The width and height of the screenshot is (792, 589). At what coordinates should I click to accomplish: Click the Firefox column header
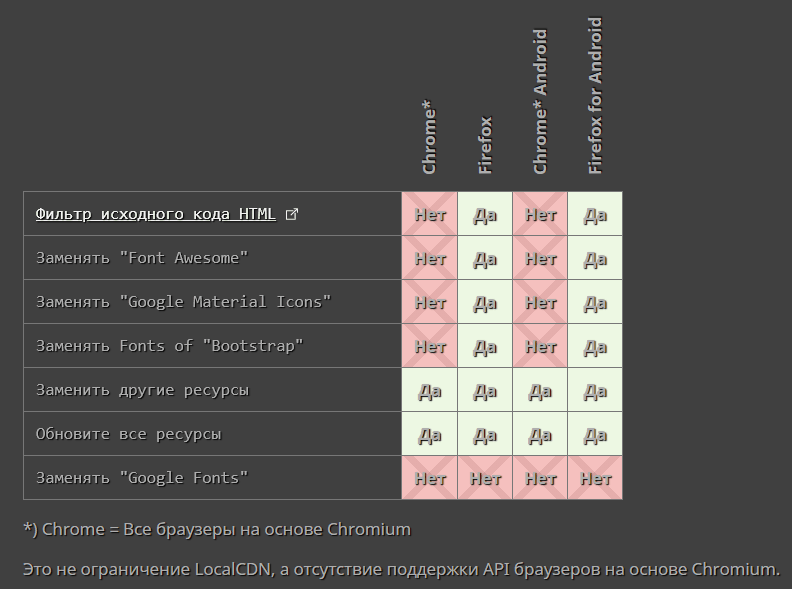click(484, 145)
